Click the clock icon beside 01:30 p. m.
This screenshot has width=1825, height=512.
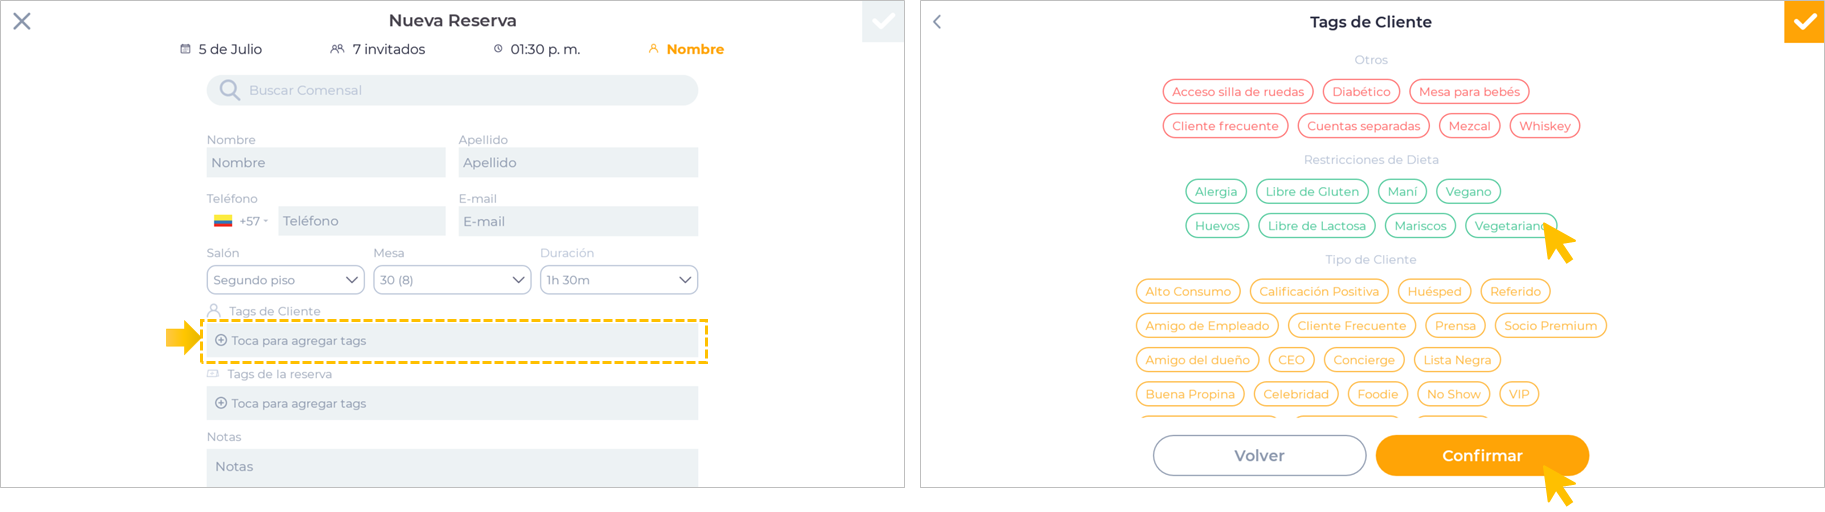(498, 49)
